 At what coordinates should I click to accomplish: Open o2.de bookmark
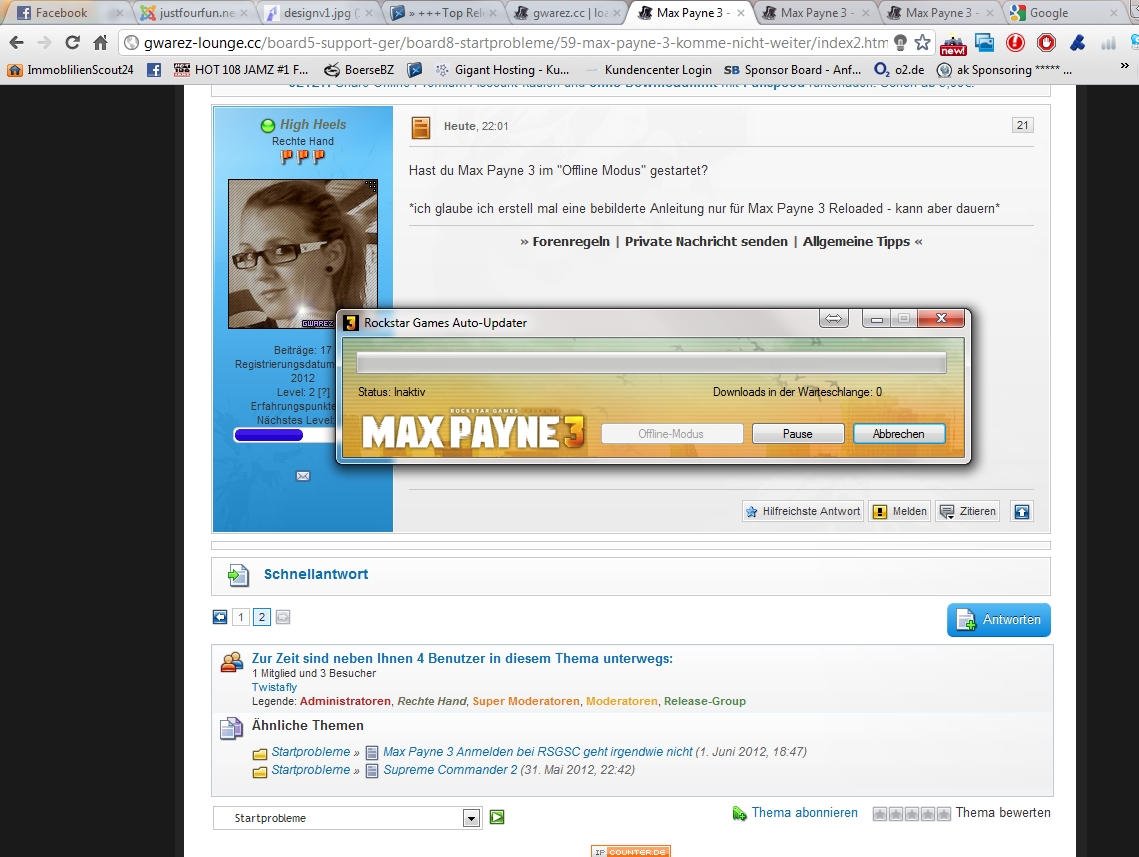[x=899, y=70]
